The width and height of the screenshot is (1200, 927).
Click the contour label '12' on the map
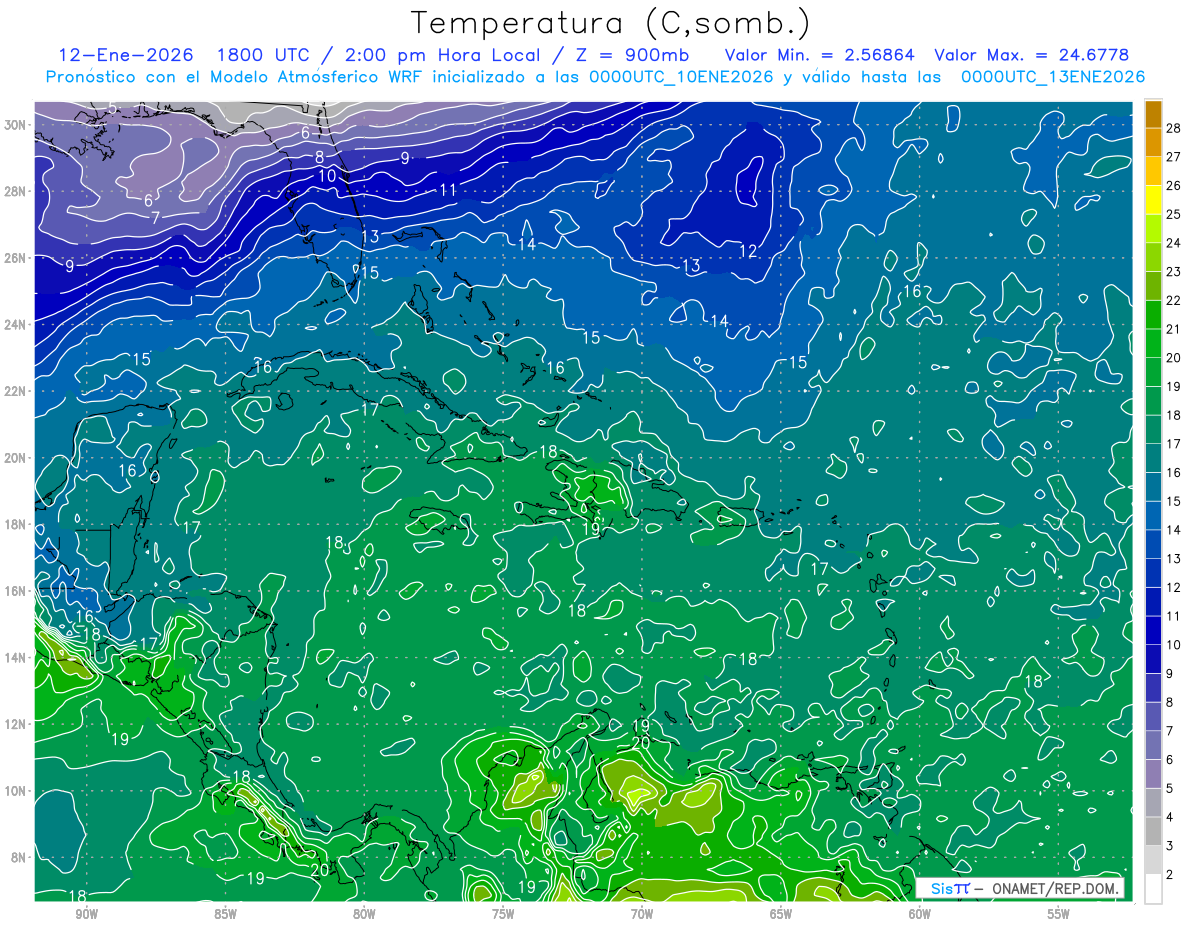748,251
